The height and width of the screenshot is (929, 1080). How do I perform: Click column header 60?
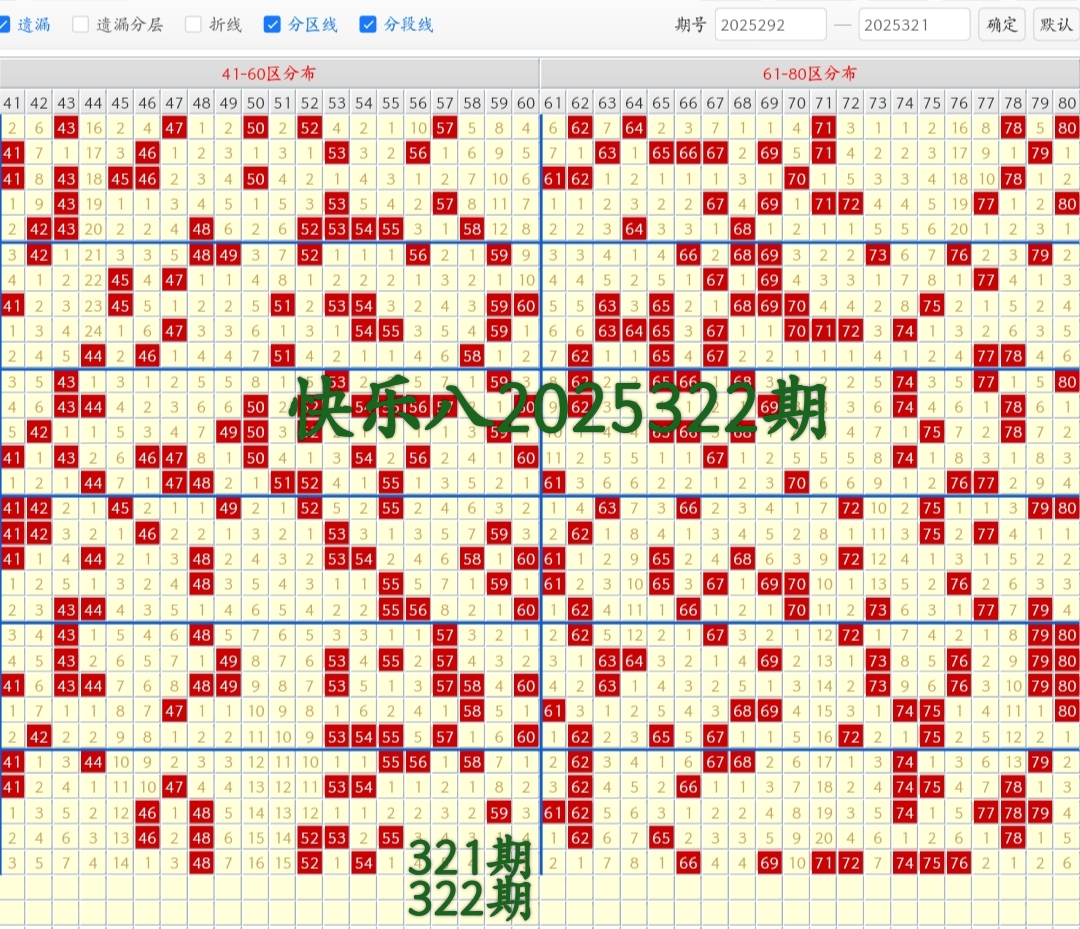pyautogui.click(x=526, y=103)
